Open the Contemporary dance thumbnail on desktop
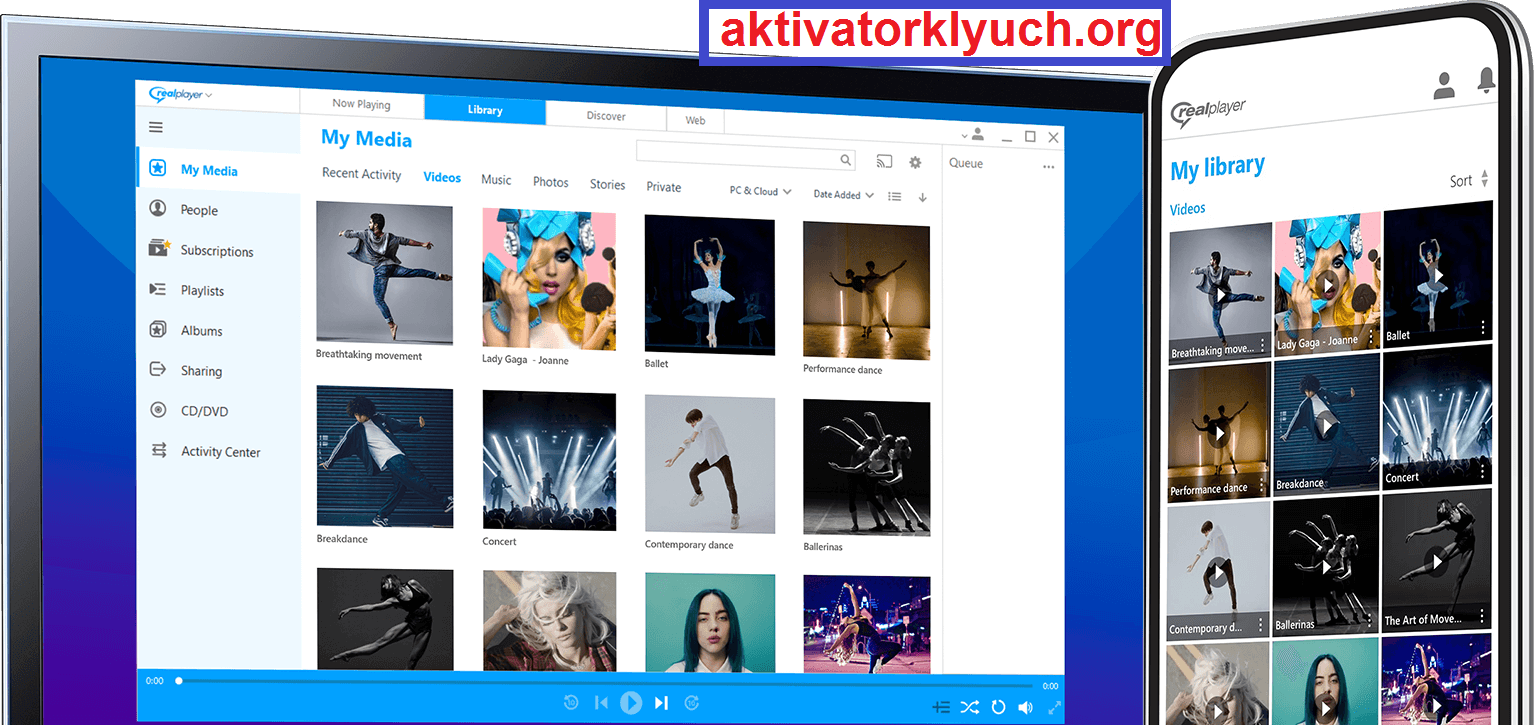This screenshot has height=725, width=1534. tap(710, 464)
